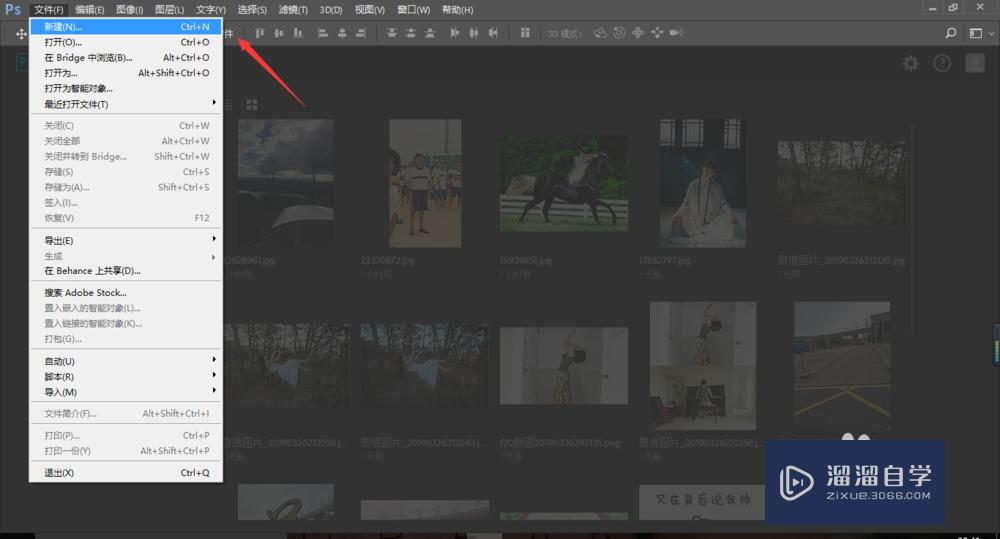The height and width of the screenshot is (539, 1000).
Task: Expand the 自动(U) submenu
Action: pyautogui.click(x=126, y=361)
